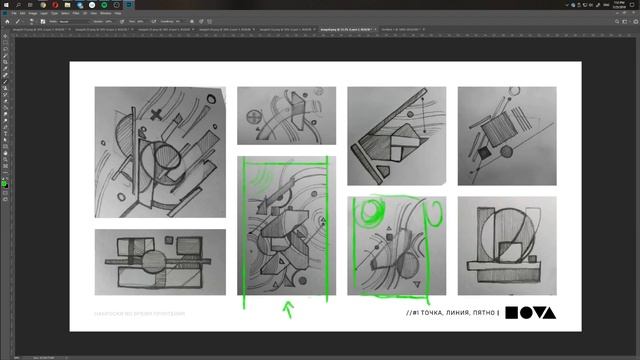
Task: Open the Edit menu
Action: pyautogui.click(x=22, y=13)
